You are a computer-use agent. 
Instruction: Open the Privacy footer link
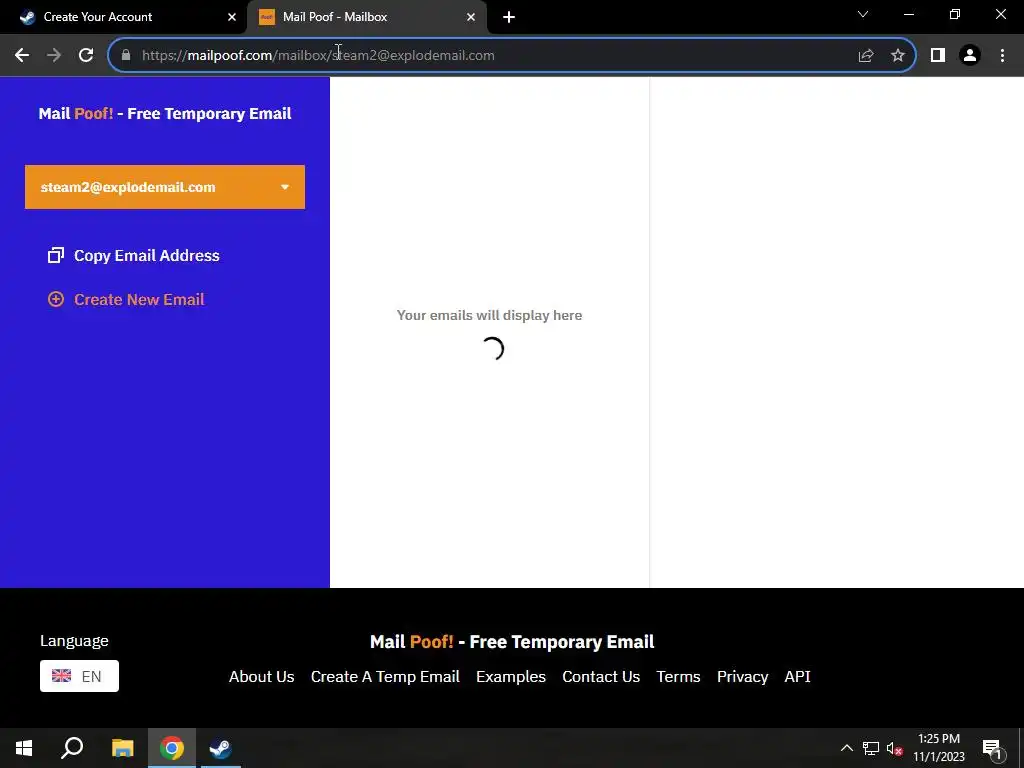pos(743,677)
